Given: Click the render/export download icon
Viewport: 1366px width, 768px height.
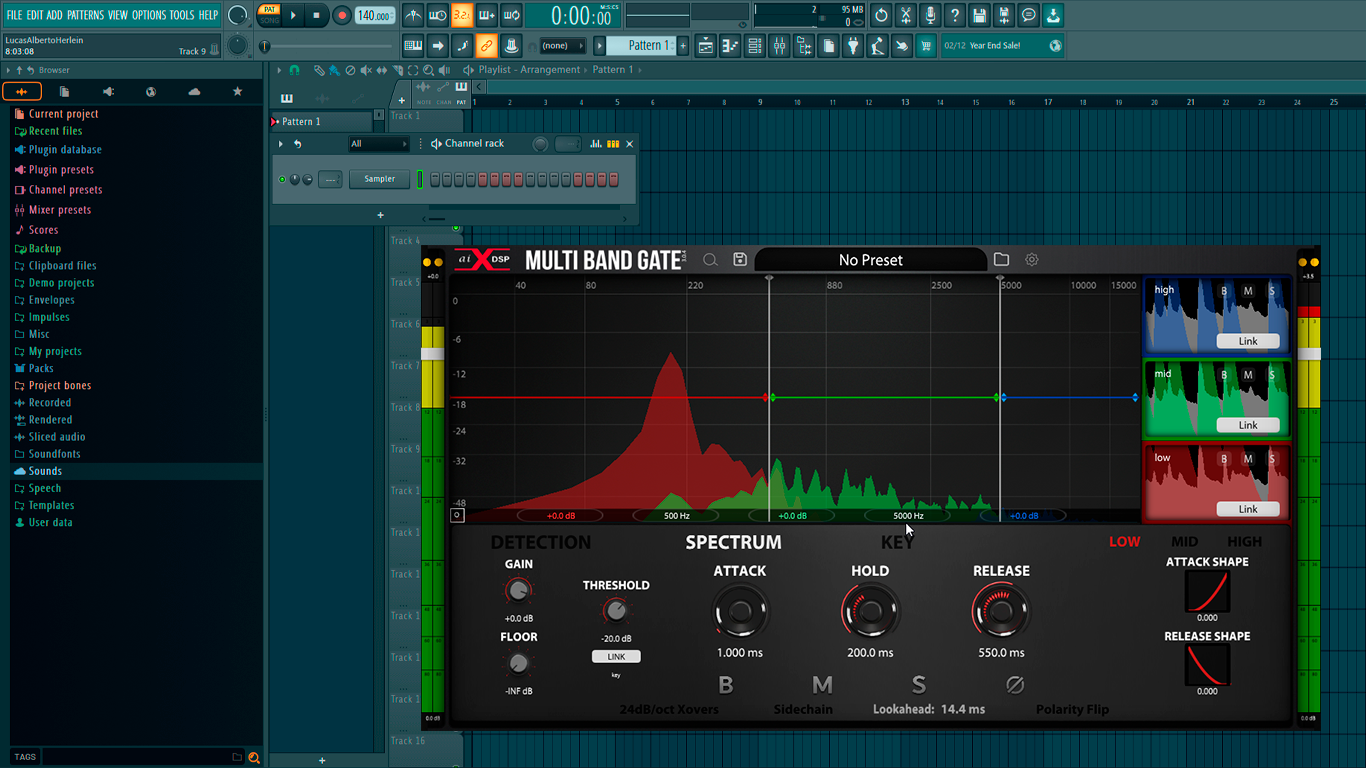Looking at the screenshot, I should [1054, 16].
